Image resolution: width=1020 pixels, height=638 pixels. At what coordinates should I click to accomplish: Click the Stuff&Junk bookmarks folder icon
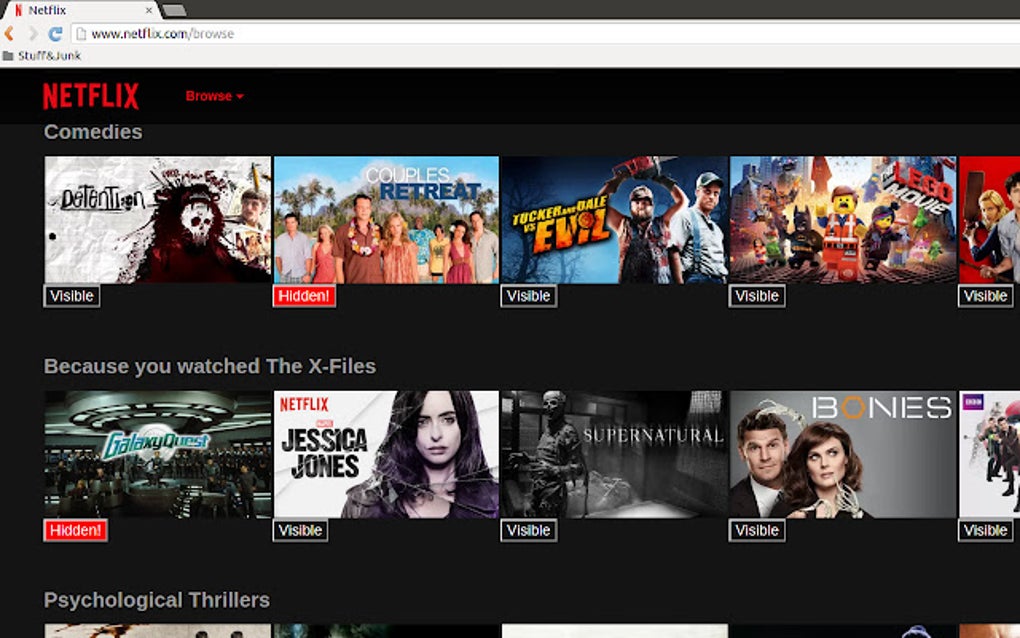pyautogui.click(x=10, y=56)
